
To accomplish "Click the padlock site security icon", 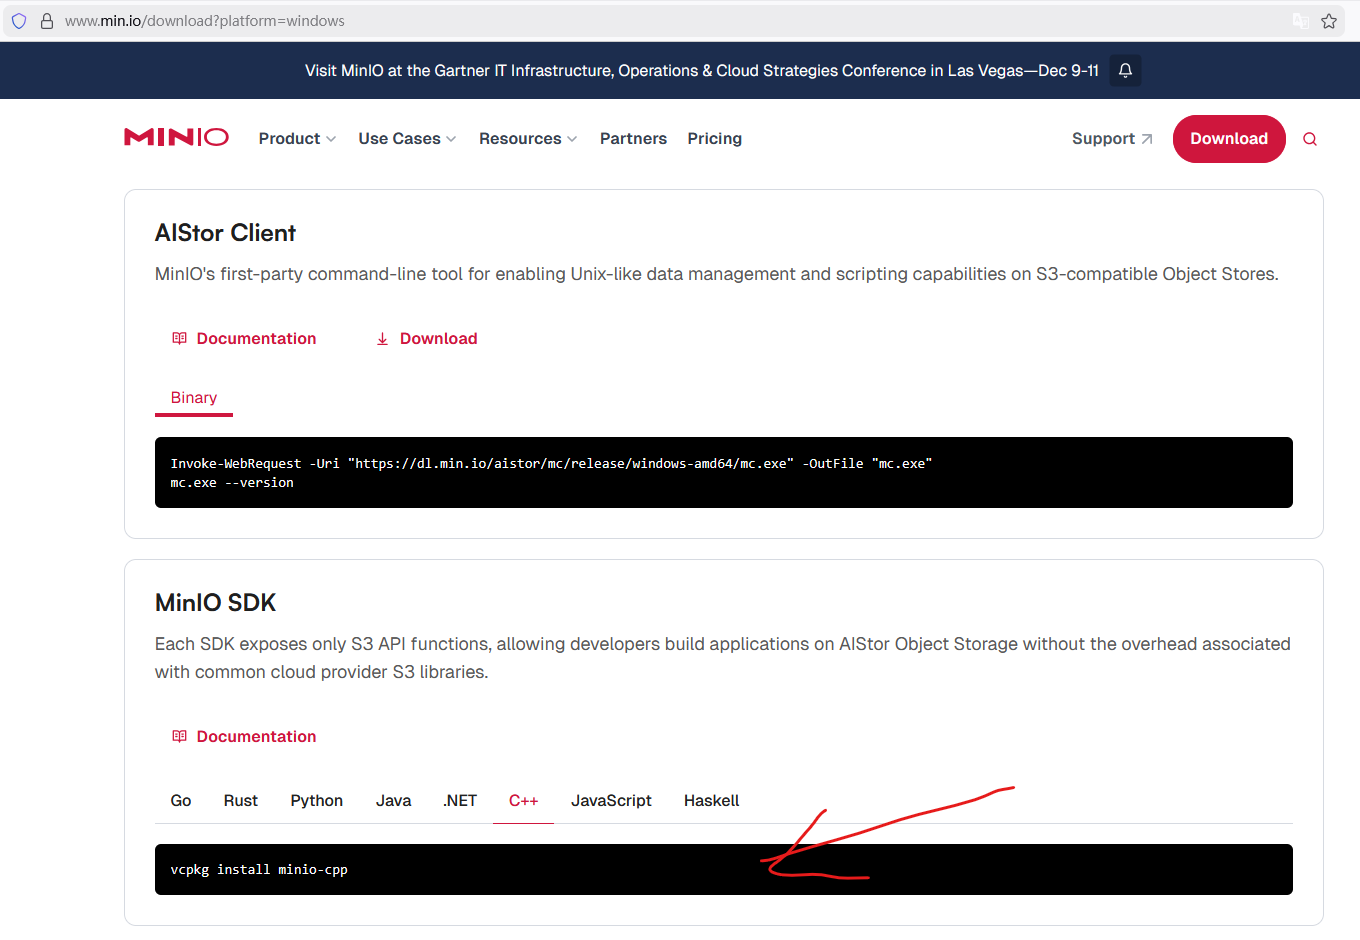I will pos(46,21).
